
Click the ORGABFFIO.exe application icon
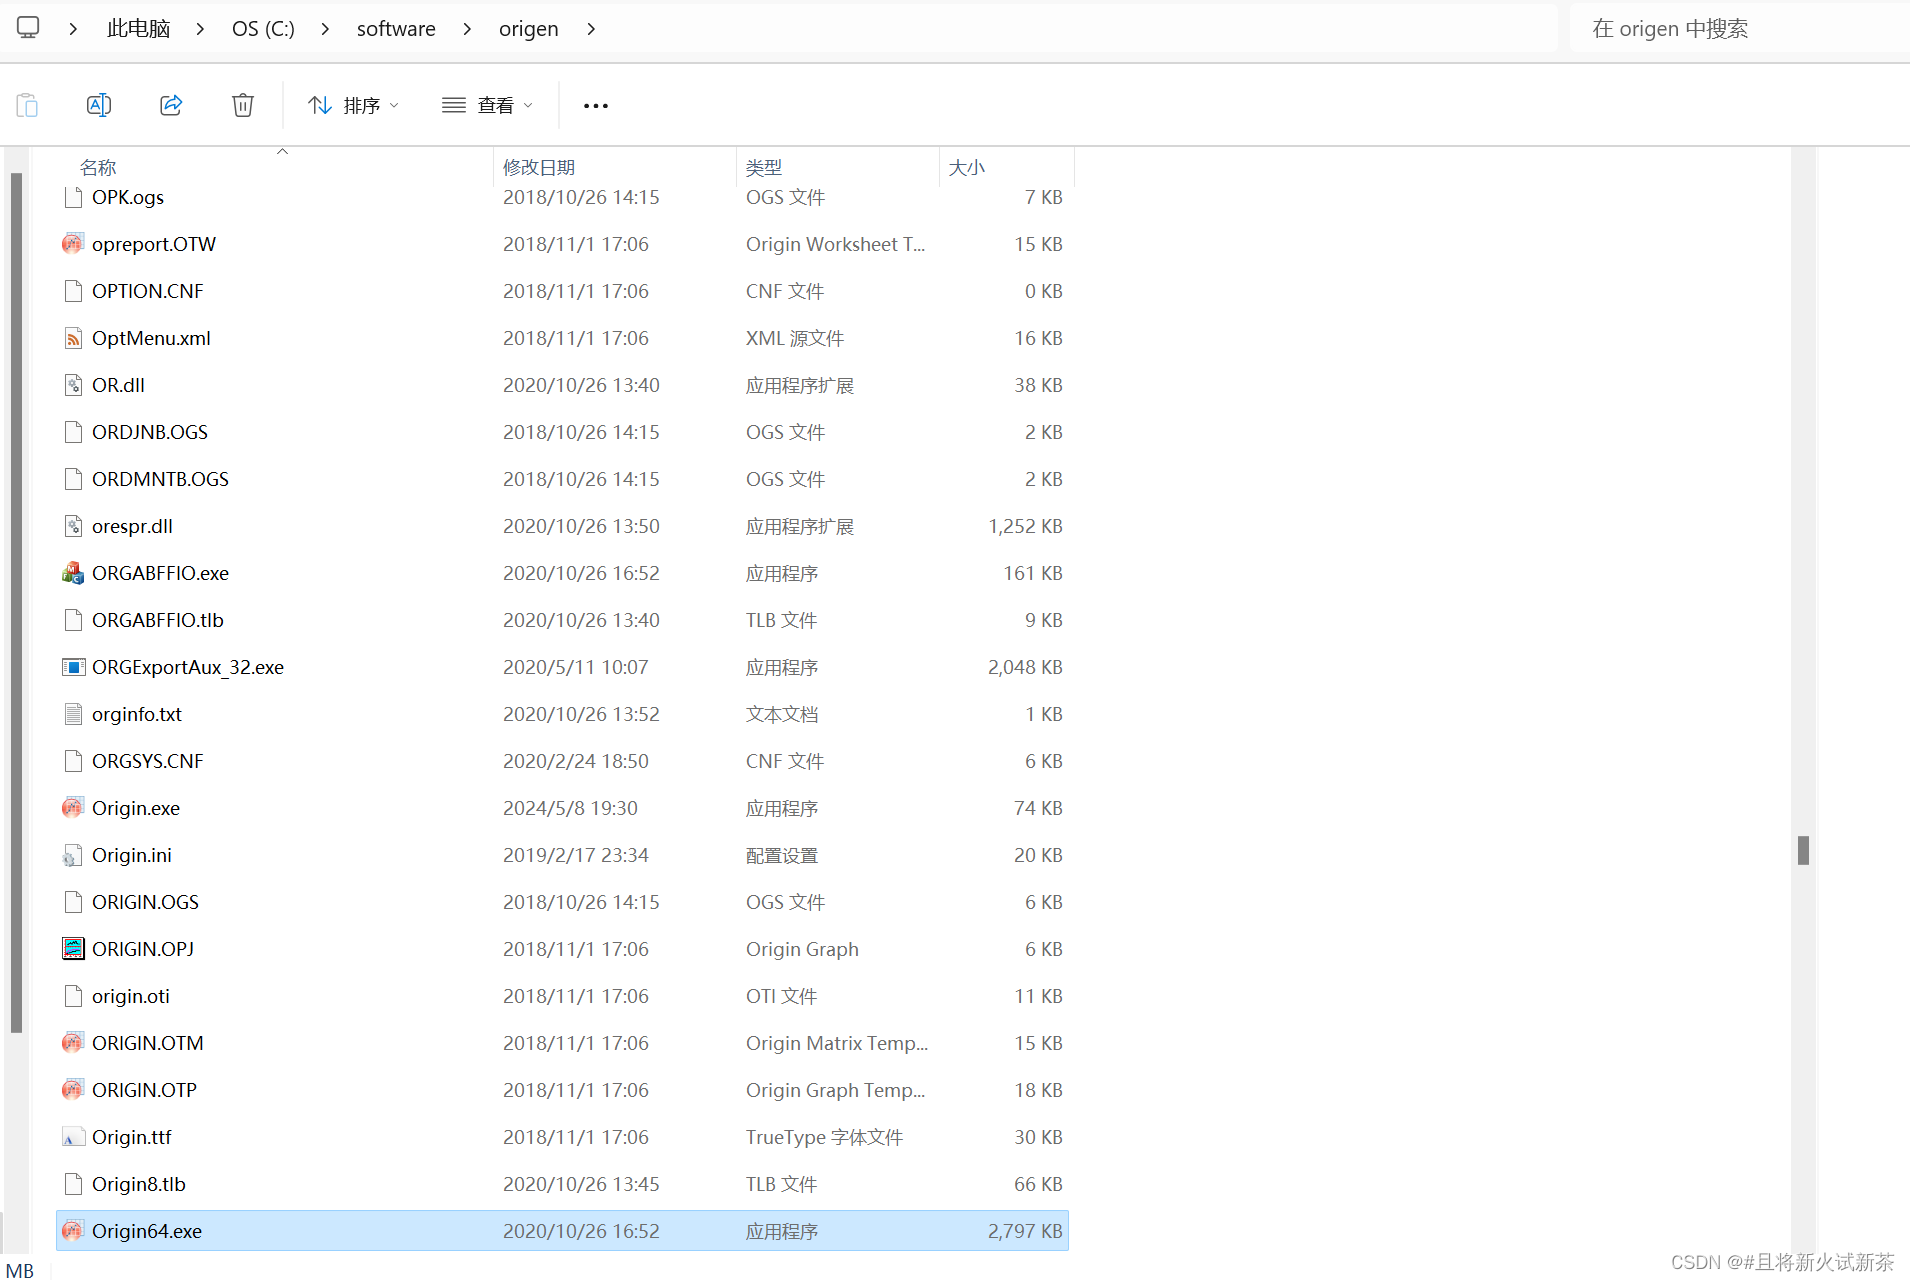point(73,573)
